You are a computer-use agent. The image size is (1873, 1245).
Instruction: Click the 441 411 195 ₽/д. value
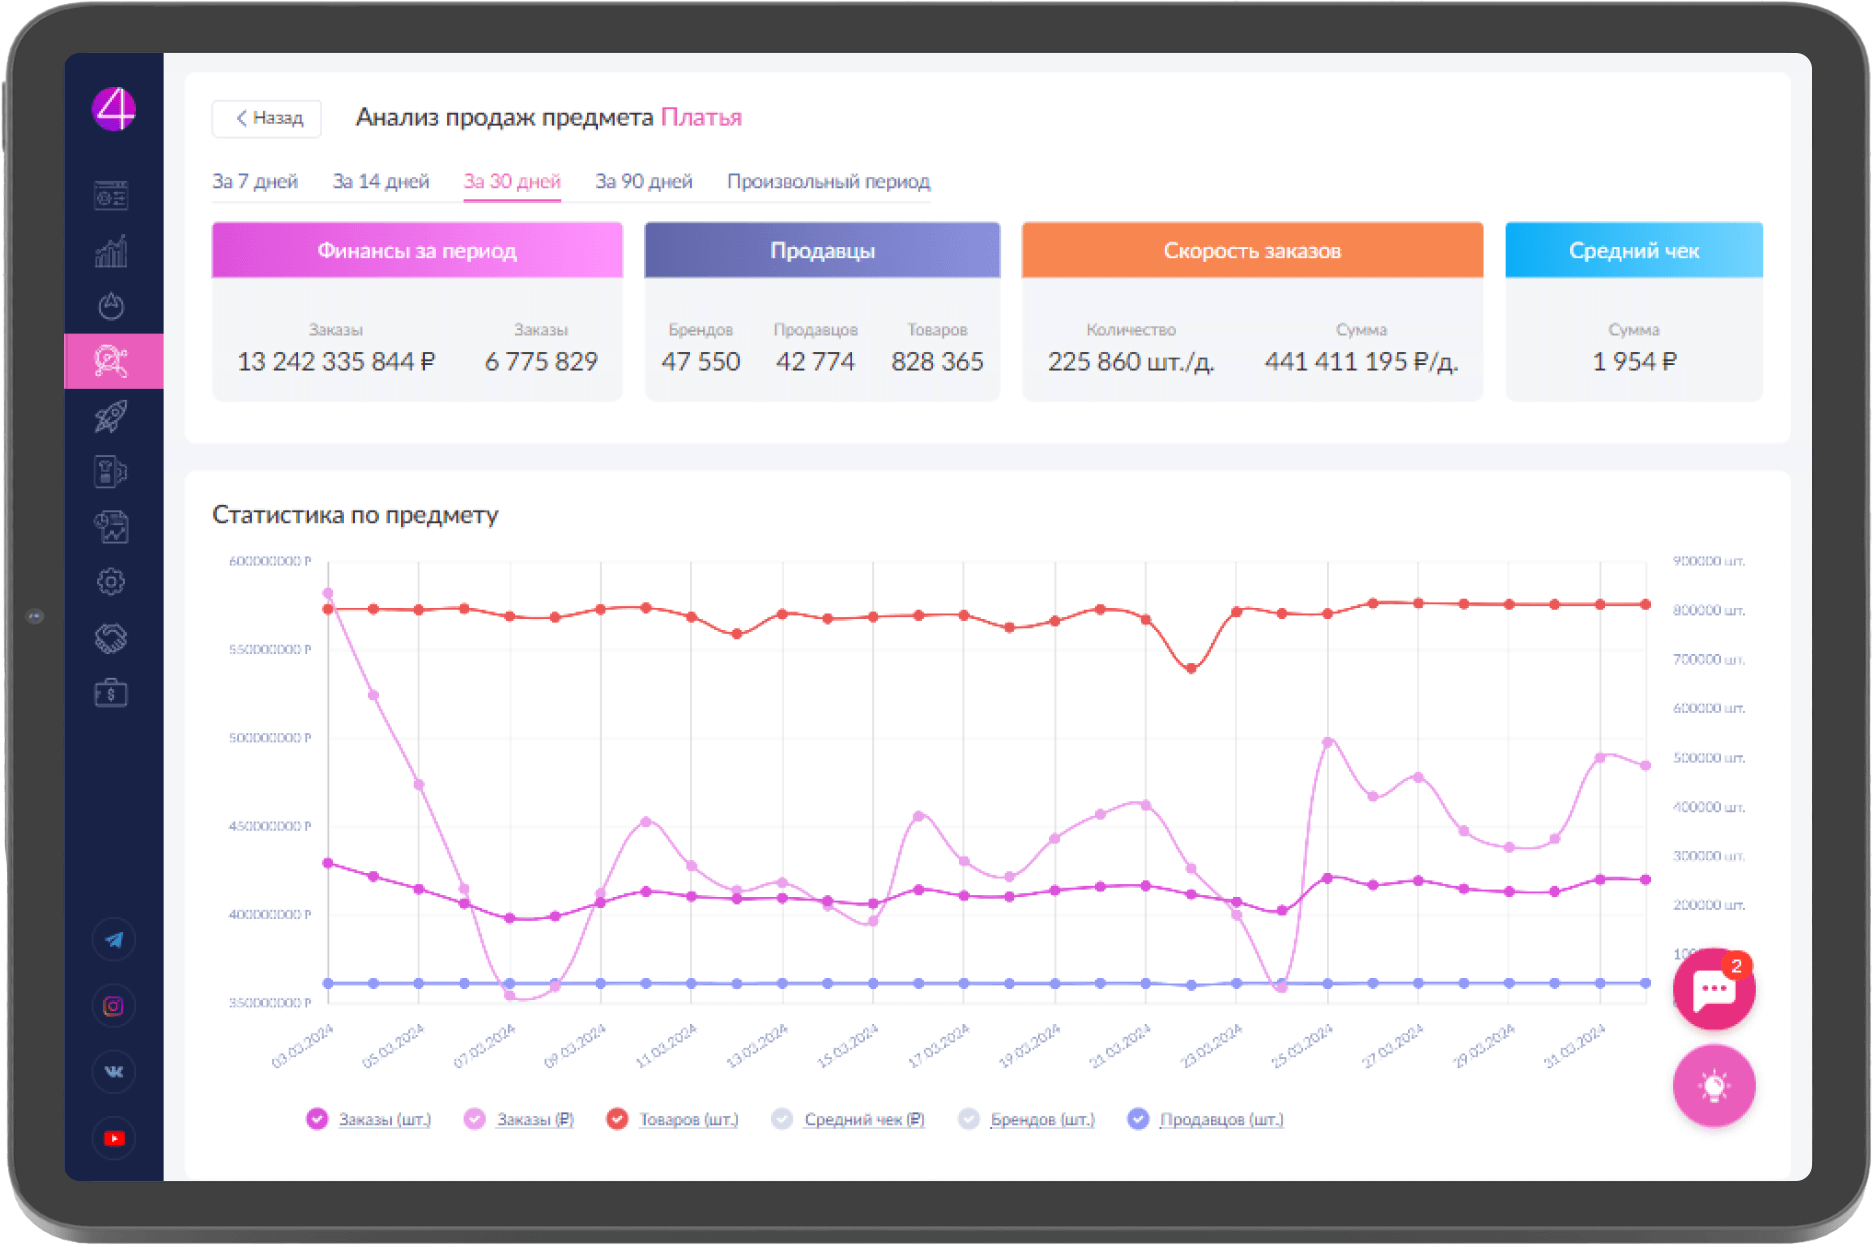[x=1361, y=361]
